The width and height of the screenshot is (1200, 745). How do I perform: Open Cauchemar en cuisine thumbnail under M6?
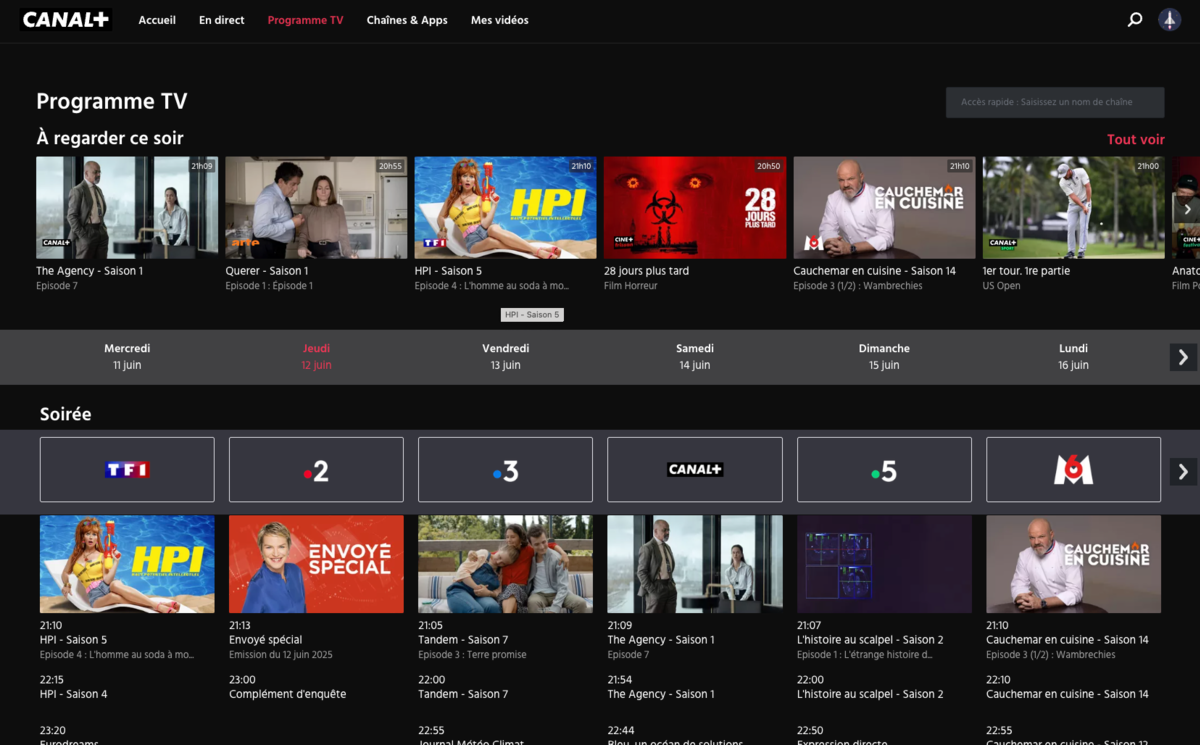click(x=1073, y=564)
